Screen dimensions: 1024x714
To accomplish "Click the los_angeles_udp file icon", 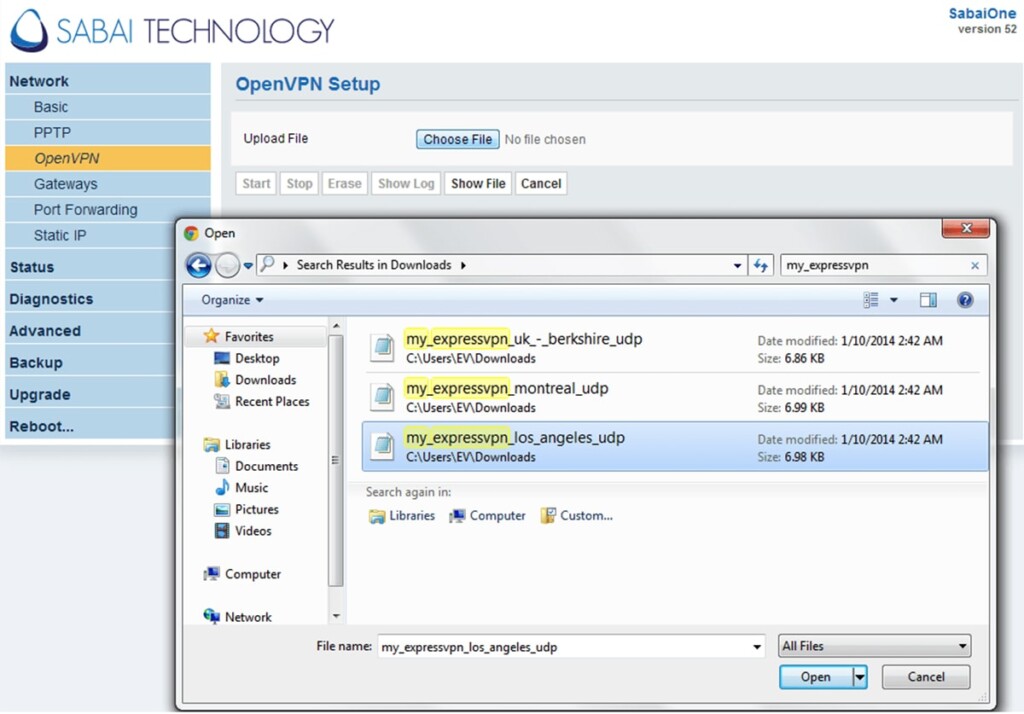I will [x=383, y=446].
